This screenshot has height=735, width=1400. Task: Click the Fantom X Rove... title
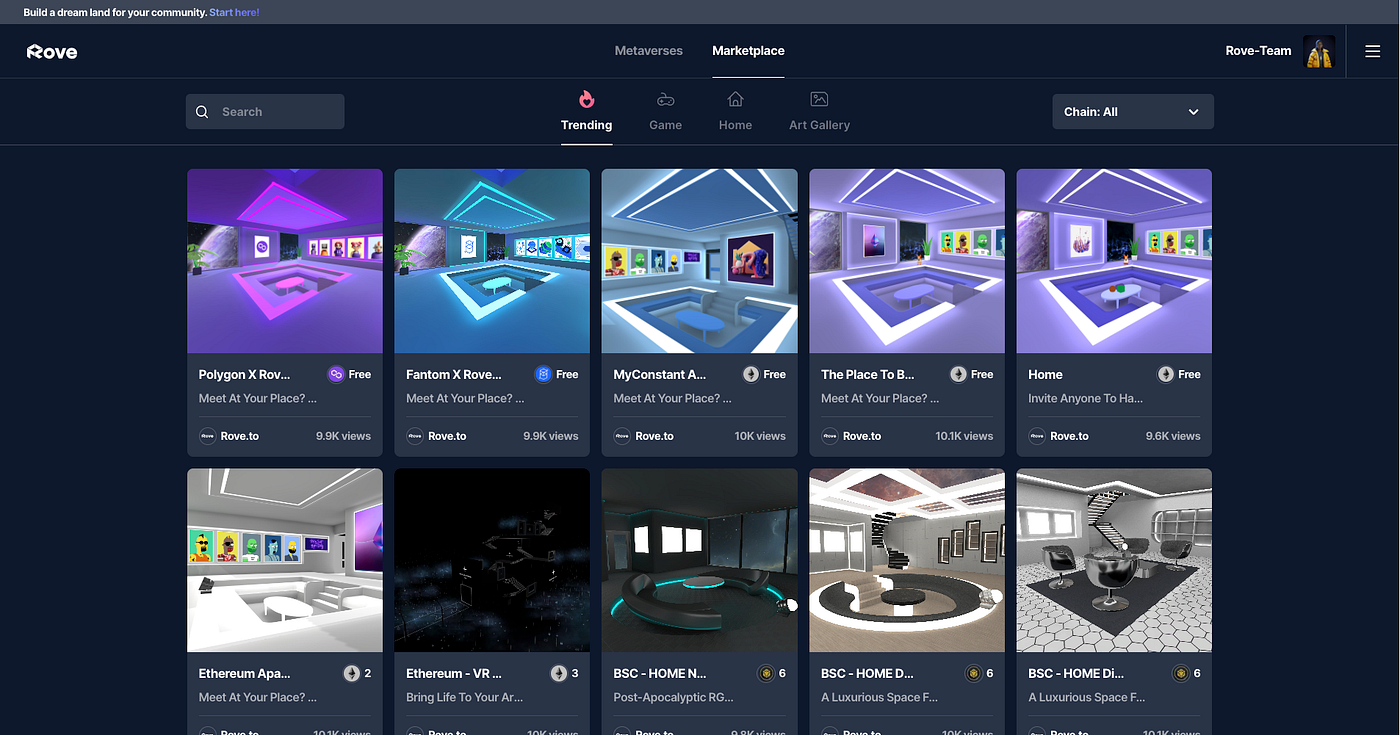click(454, 374)
